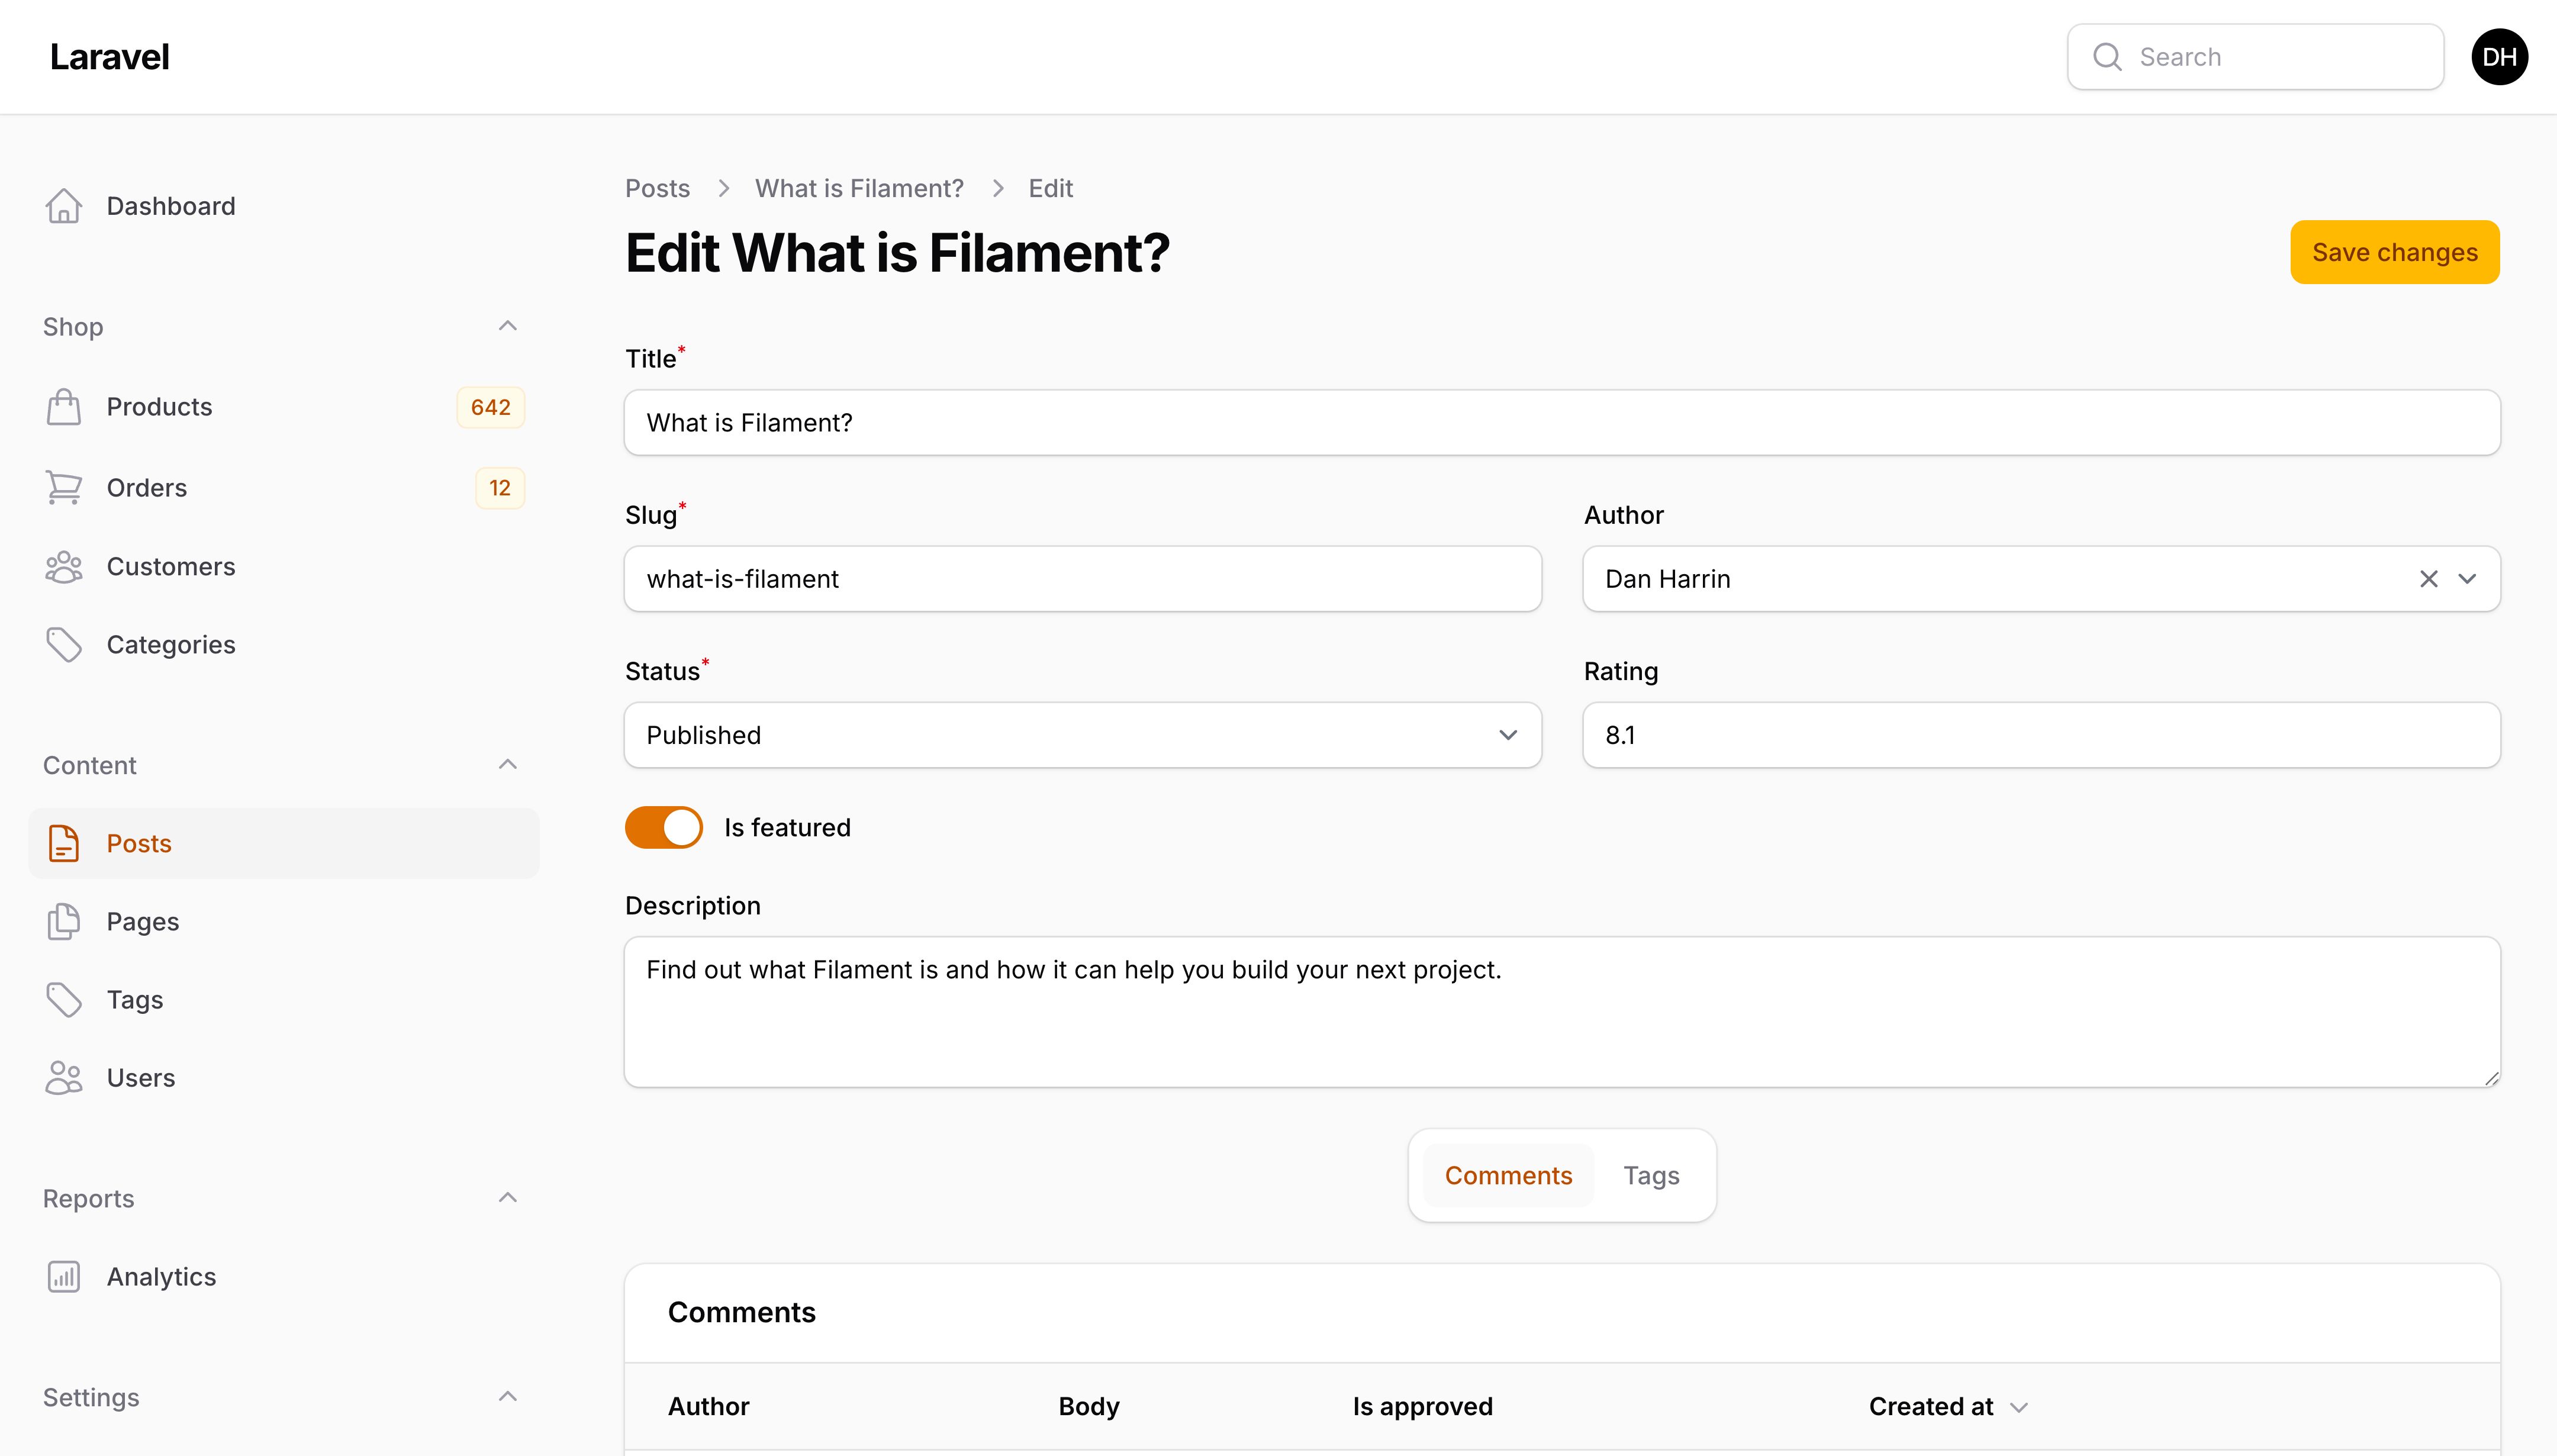Switch to the Comments tab

[1508, 1176]
